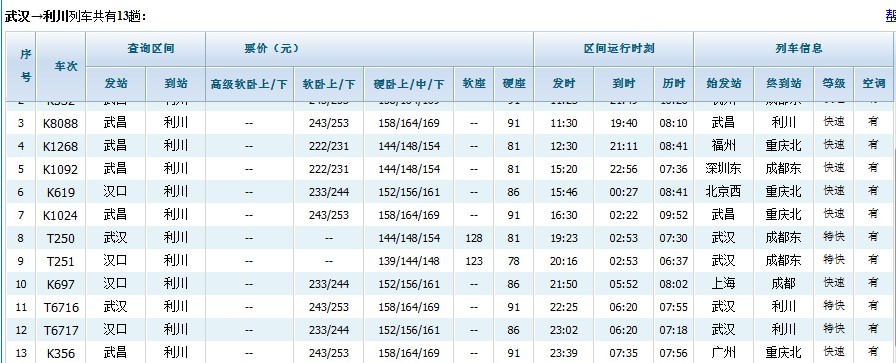The image size is (896, 363).
Task: Select duration 07:36 of K1092
Action: [674, 169]
